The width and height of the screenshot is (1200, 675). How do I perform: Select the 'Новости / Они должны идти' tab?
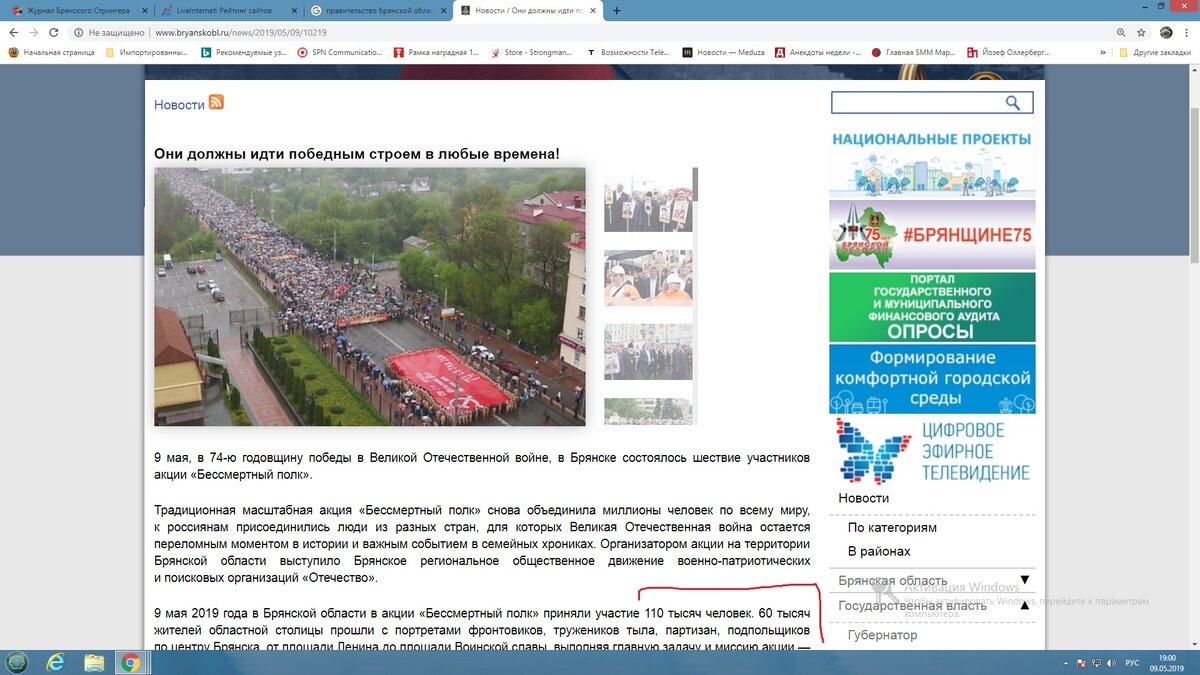[528, 11]
